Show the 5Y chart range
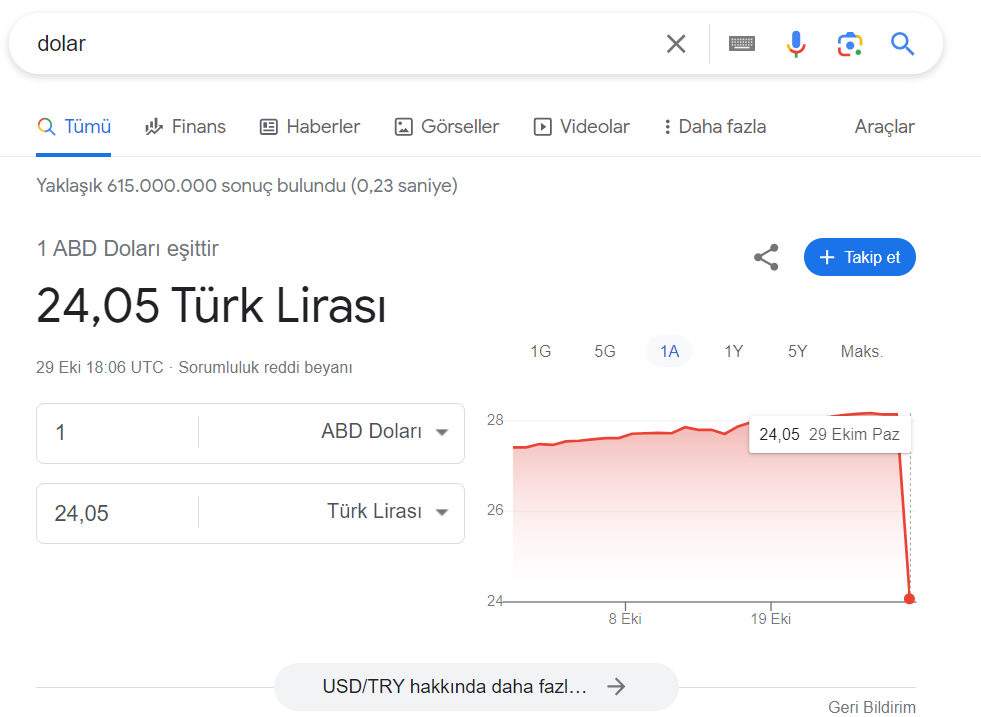 [x=797, y=351]
